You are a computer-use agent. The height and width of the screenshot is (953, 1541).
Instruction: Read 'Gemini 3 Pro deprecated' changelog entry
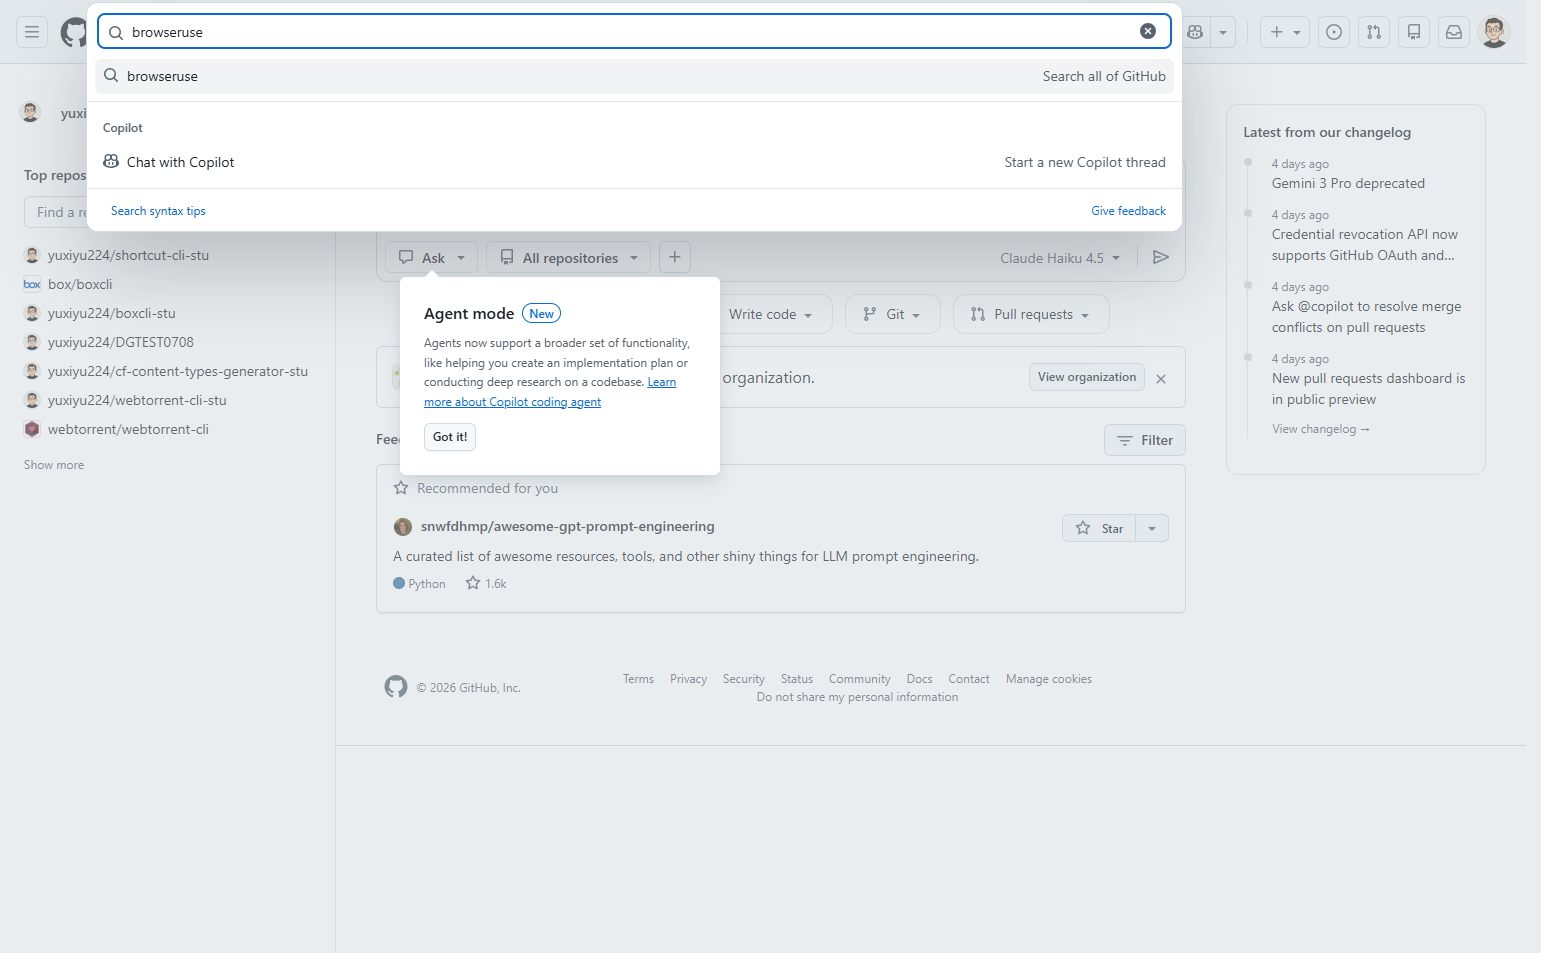click(x=1348, y=183)
